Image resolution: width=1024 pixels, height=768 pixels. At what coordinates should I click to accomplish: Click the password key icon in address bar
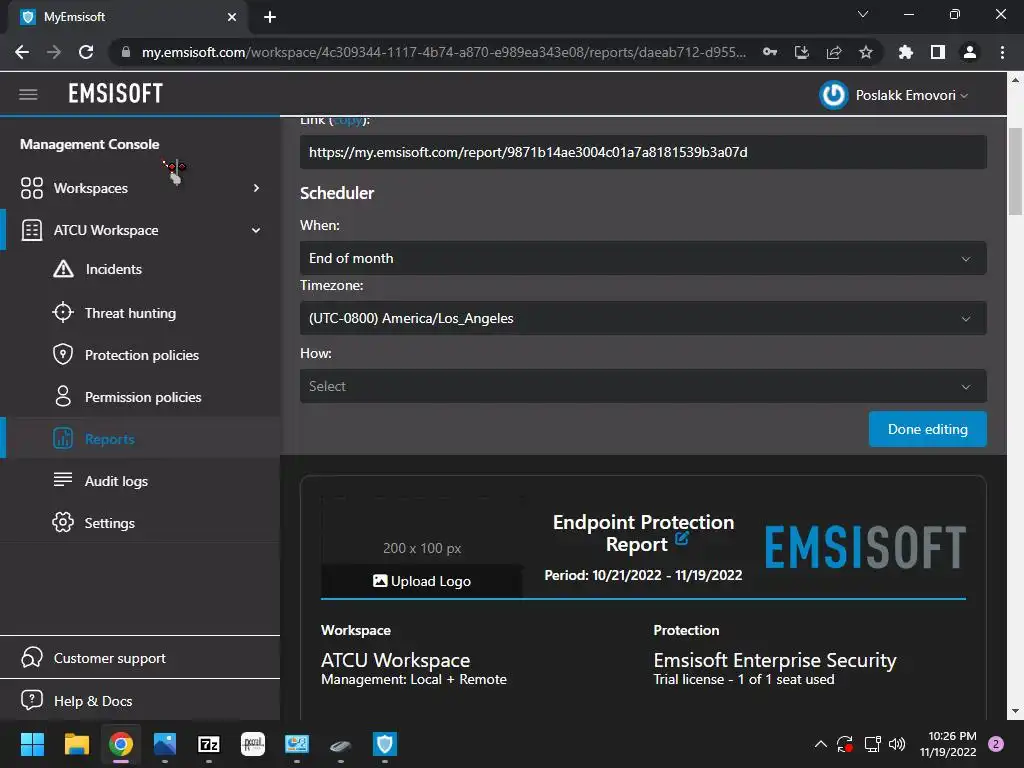[770, 52]
